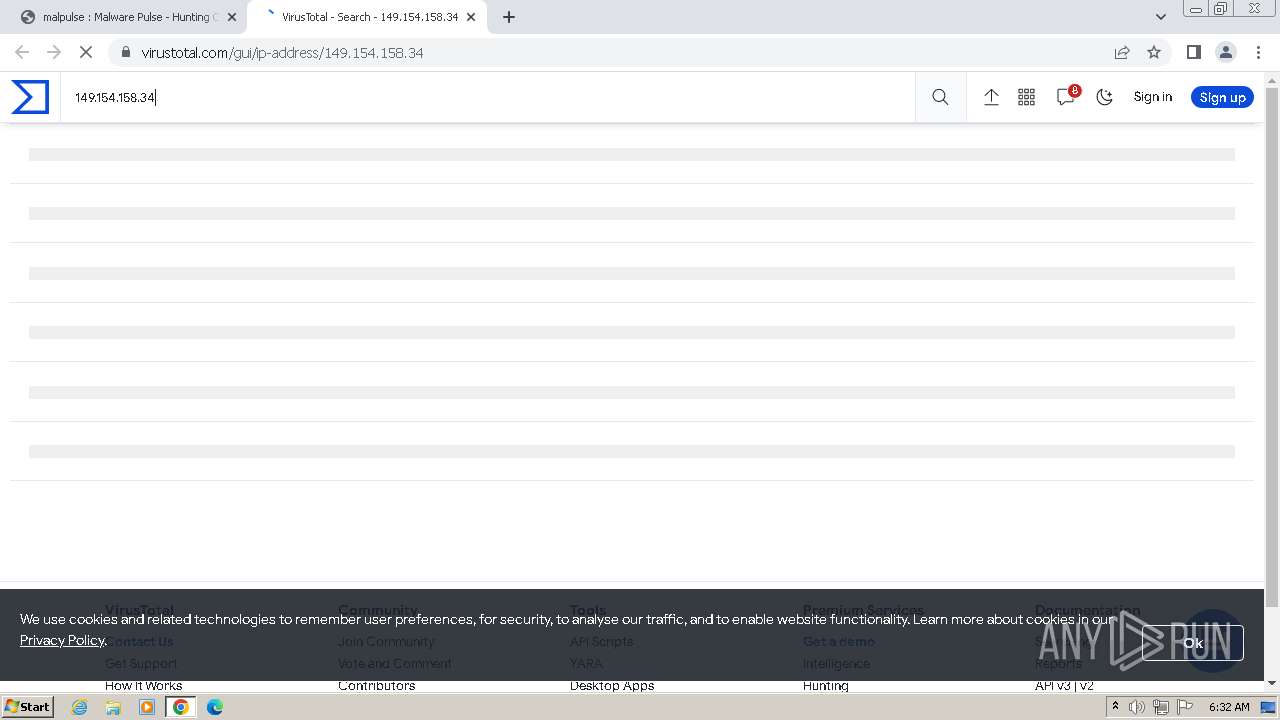Open the Windows Start menu
The width and height of the screenshot is (1280, 720).
pyautogui.click(x=27, y=707)
